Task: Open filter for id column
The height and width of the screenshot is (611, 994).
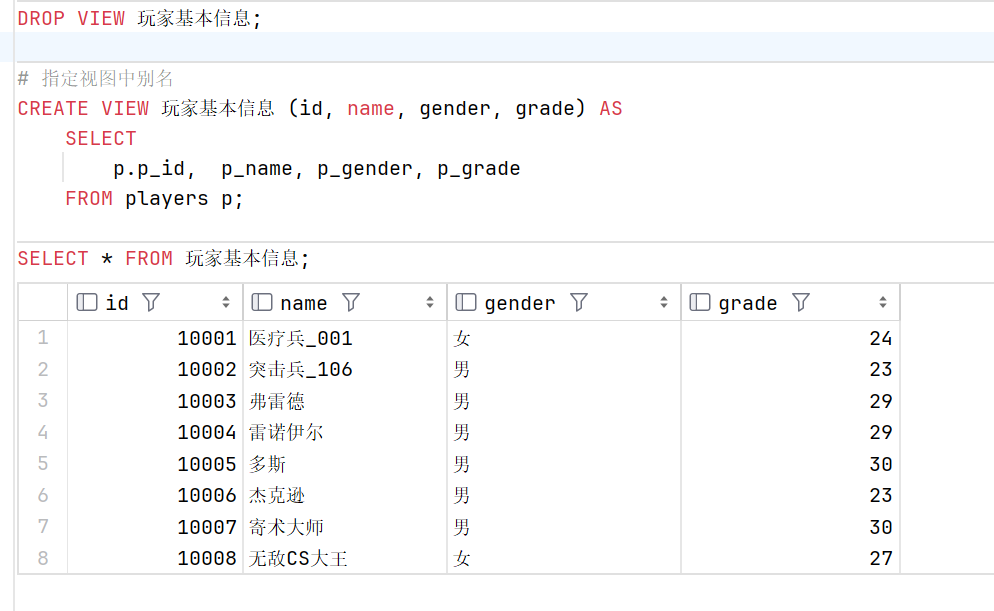Action: click(x=151, y=302)
